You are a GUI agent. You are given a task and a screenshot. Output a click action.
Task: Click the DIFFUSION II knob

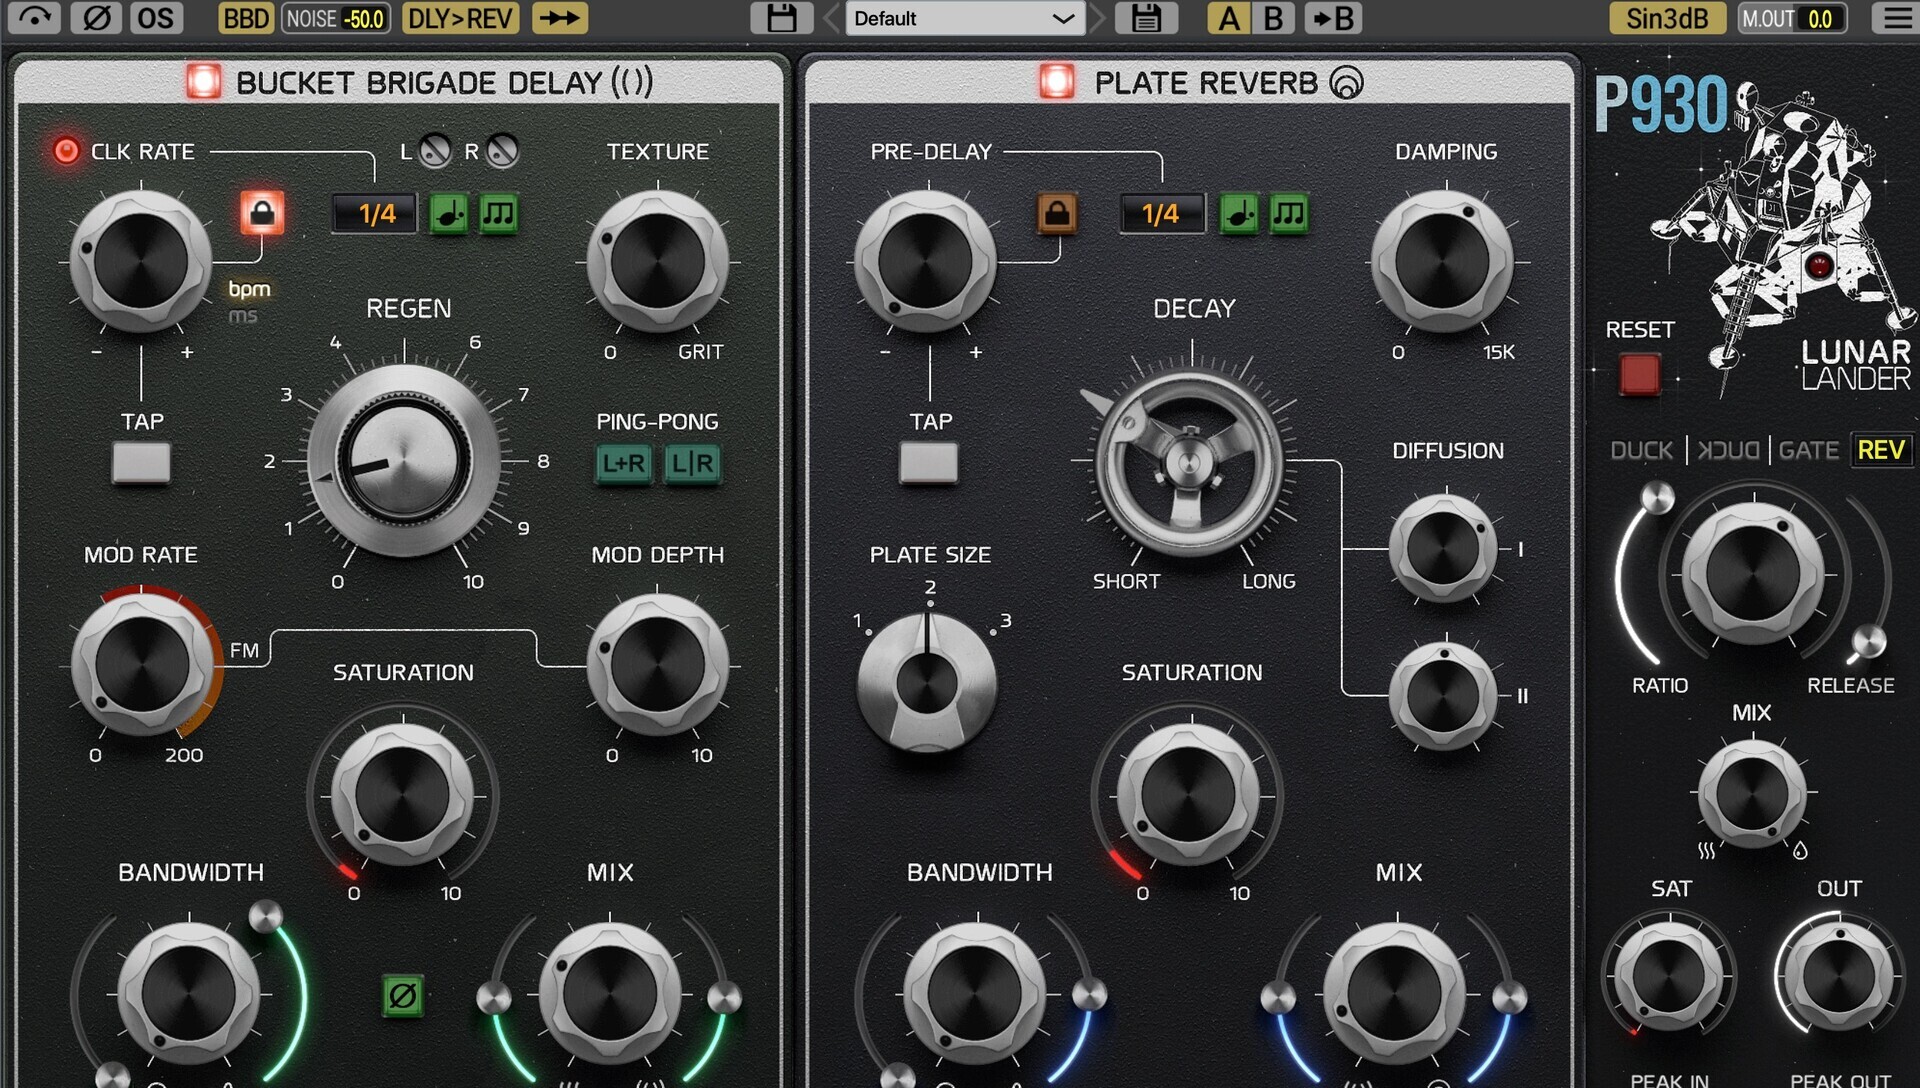(1444, 695)
